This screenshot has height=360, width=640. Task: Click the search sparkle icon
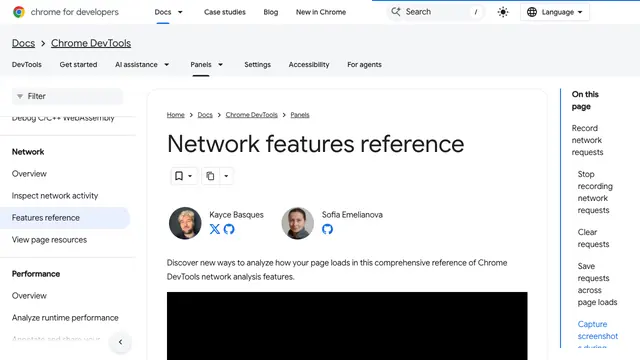[x=396, y=12]
